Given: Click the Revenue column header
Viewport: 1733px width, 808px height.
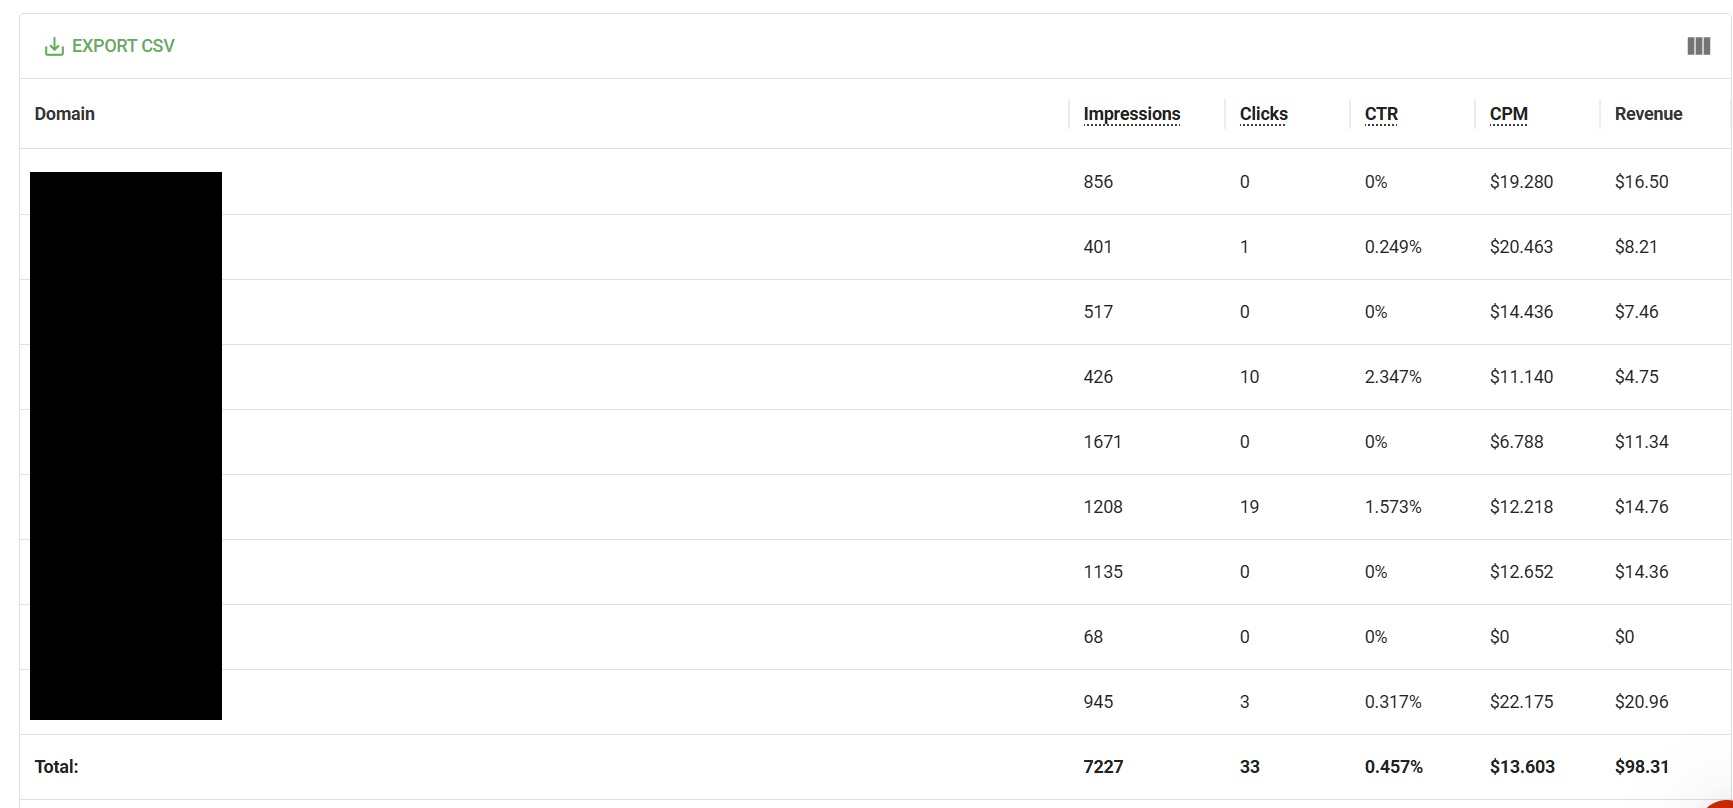Looking at the screenshot, I should coord(1648,114).
